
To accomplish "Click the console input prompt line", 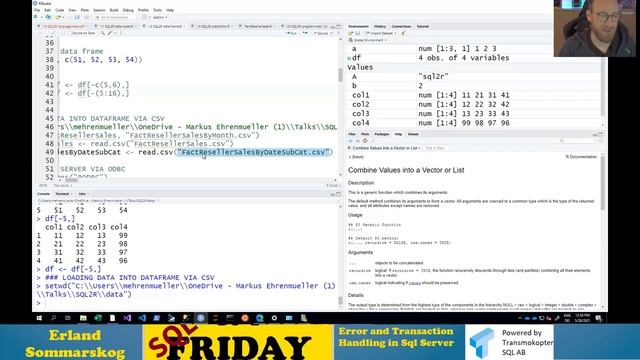I will (x=188, y=303).
